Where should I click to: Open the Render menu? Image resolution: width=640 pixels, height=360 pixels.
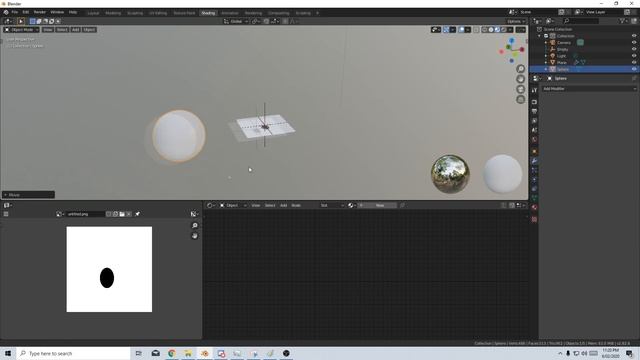pyautogui.click(x=40, y=12)
